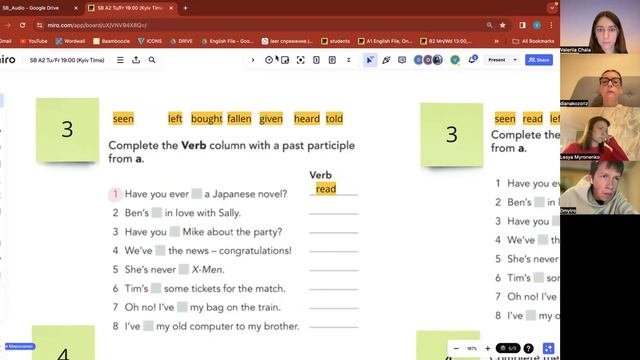The height and width of the screenshot is (360, 640).
Task: Select the highlighted word 'fallen'
Action: (x=239, y=119)
